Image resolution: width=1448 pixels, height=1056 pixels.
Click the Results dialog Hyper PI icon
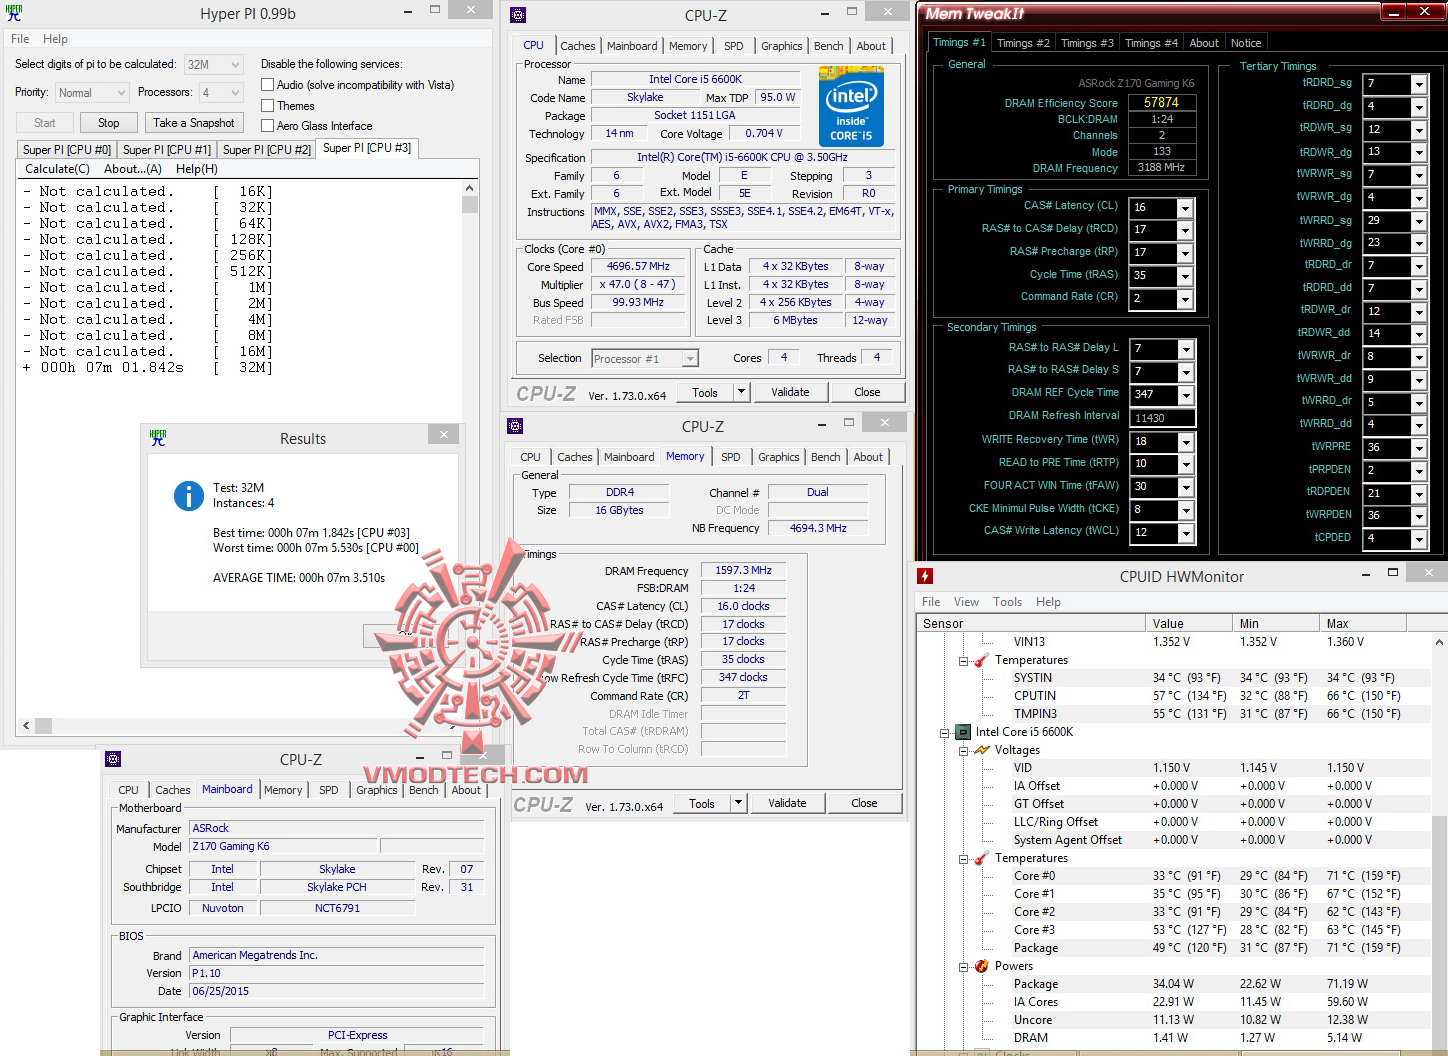pyautogui.click(x=157, y=438)
